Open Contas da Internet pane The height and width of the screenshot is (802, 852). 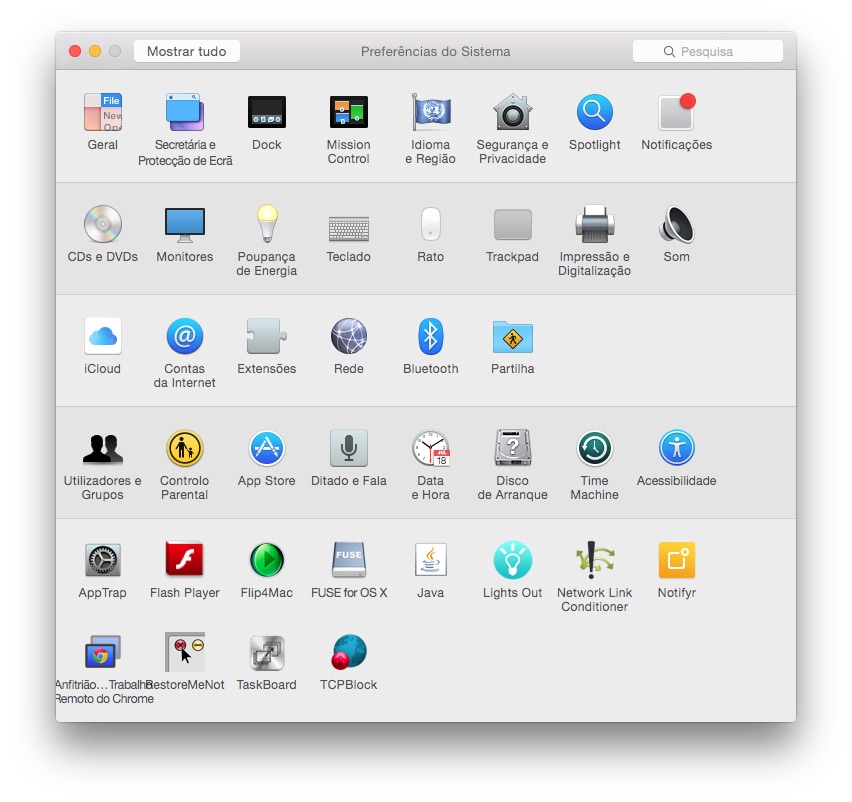185,336
